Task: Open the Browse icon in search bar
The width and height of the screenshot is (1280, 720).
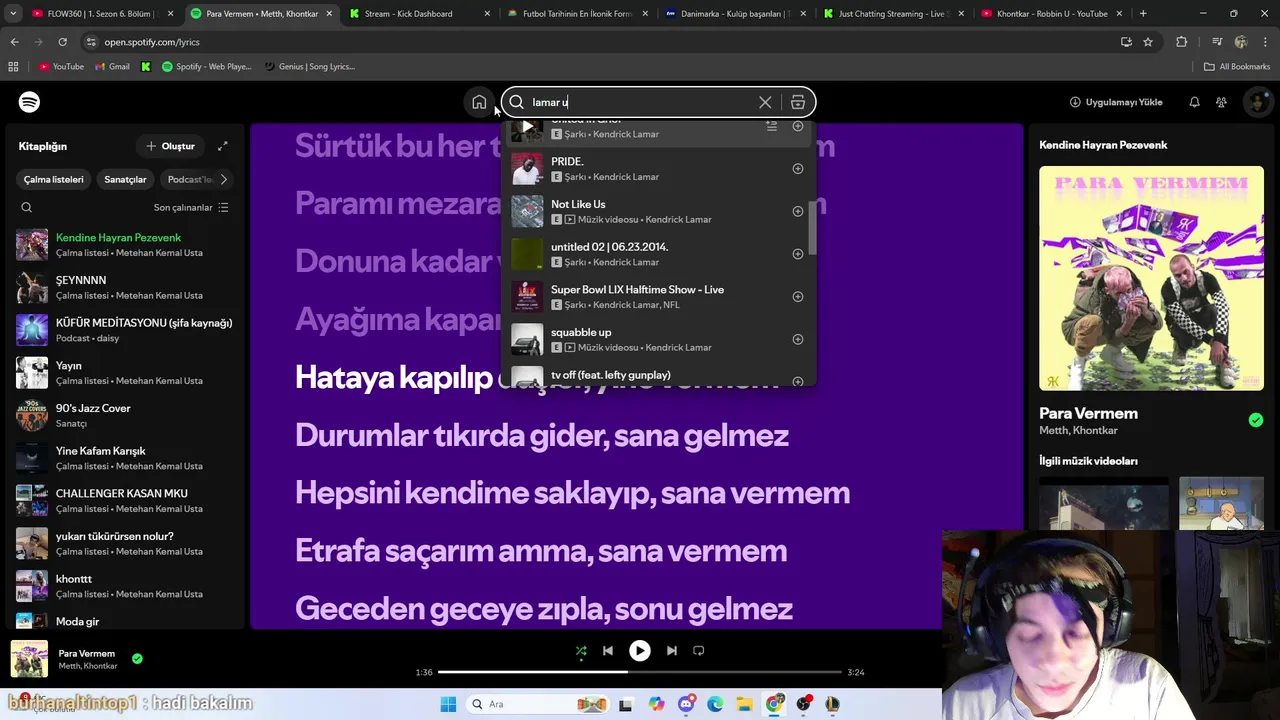Action: [798, 102]
